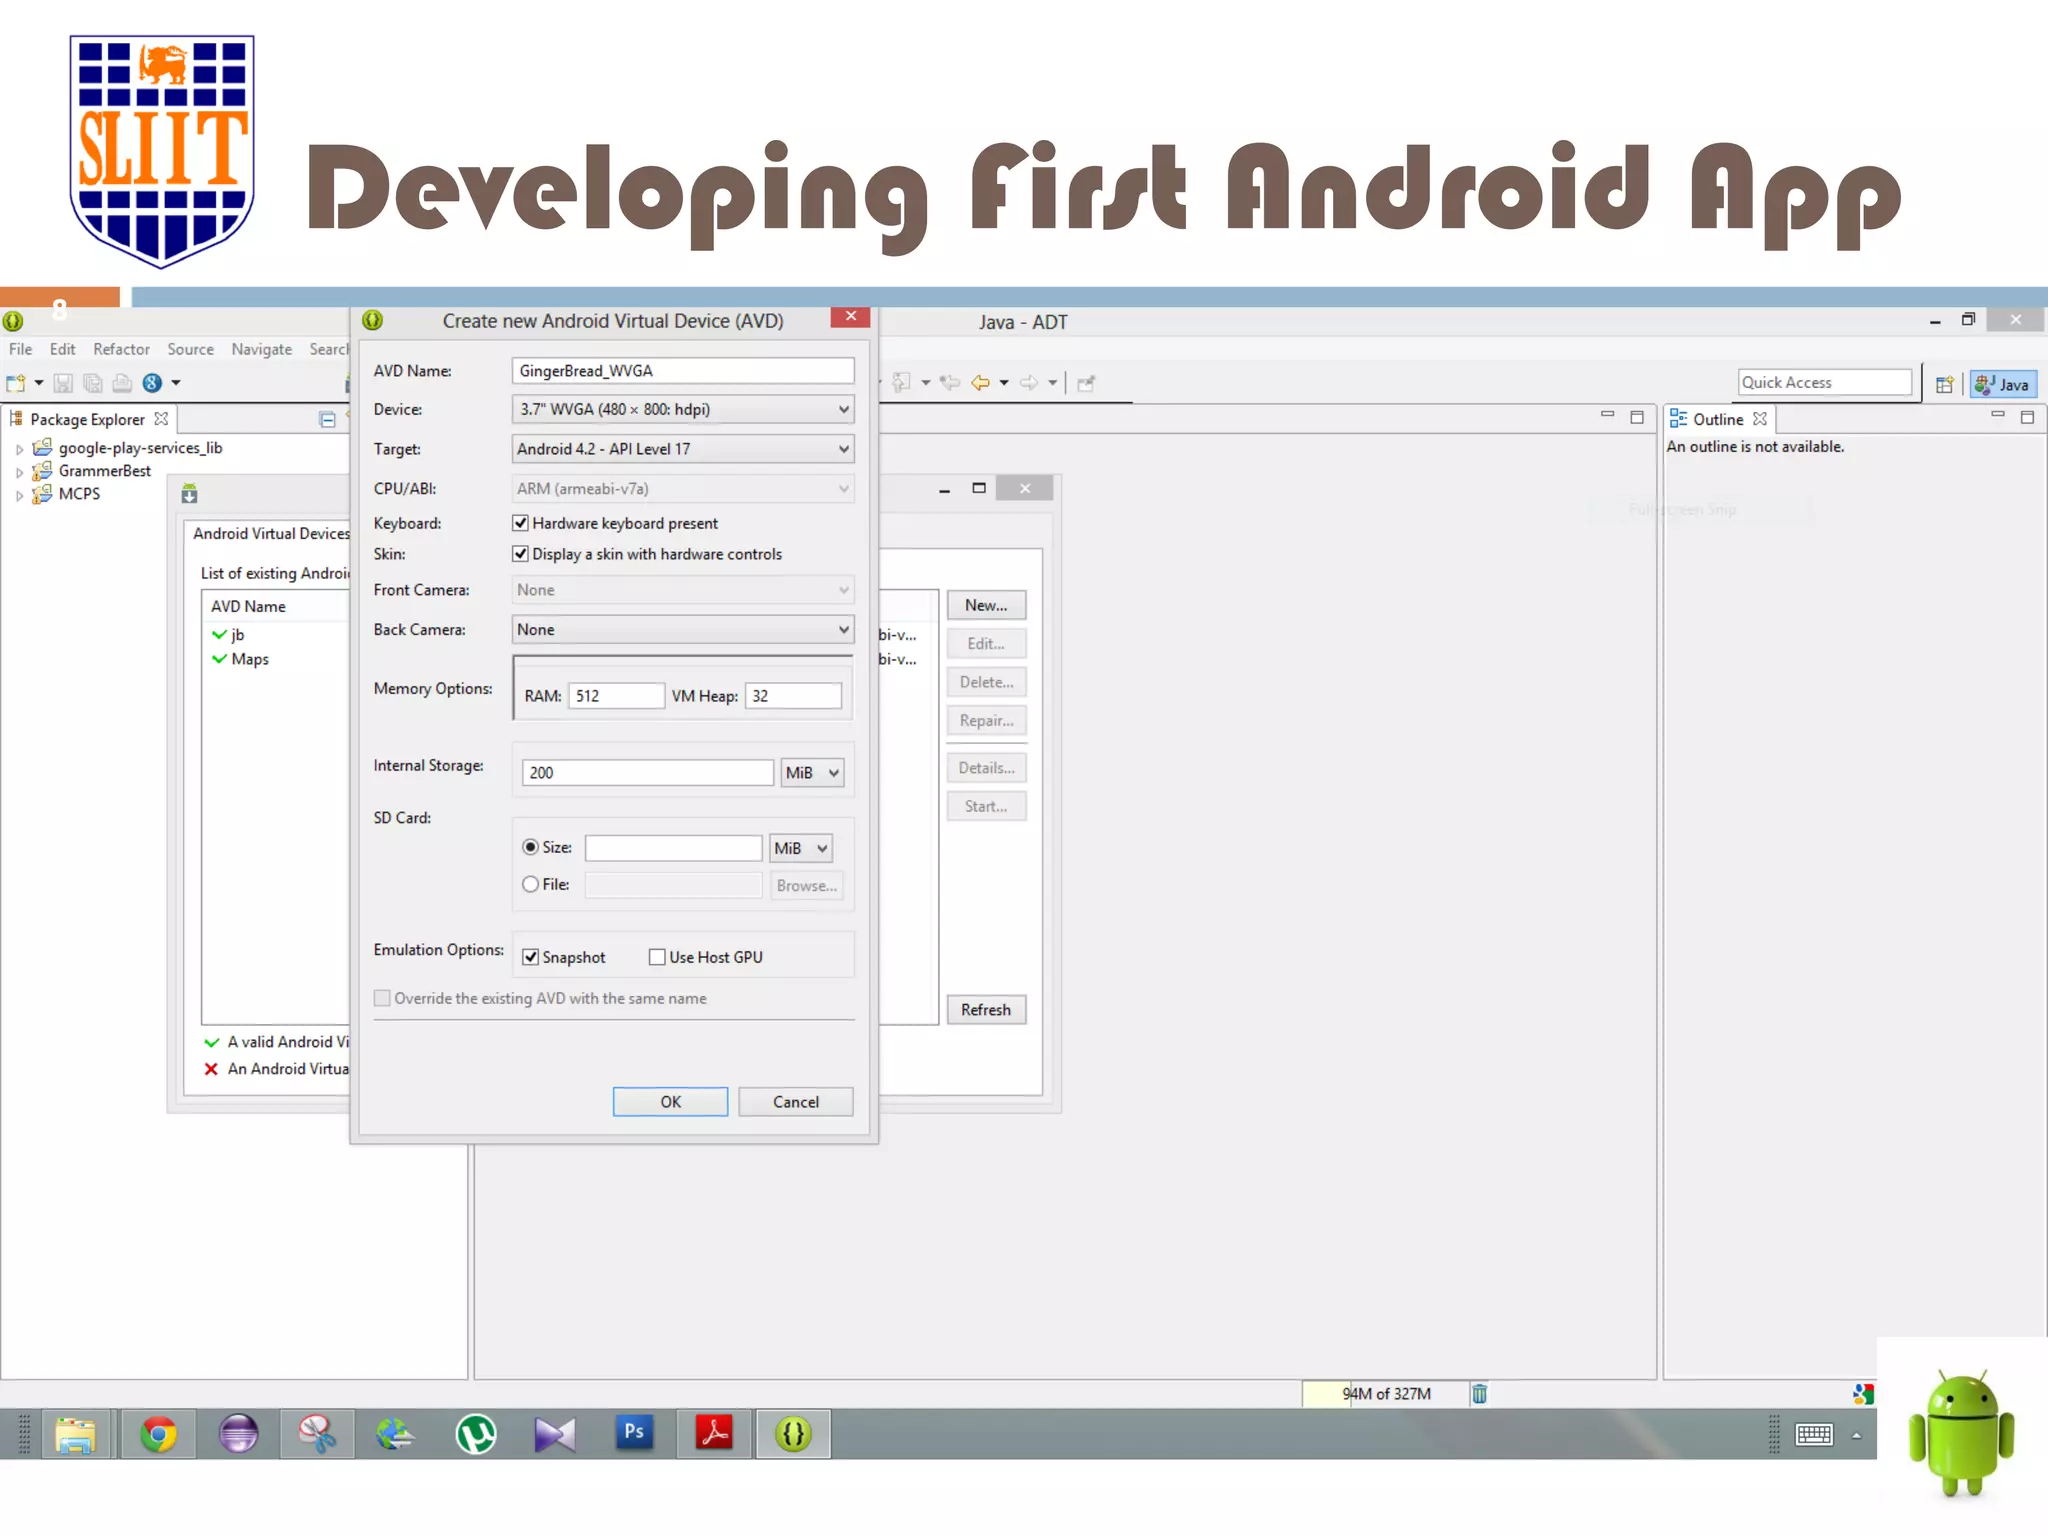Expand the MCPS project
Screen dimensions: 2048x1536
tap(19, 495)
